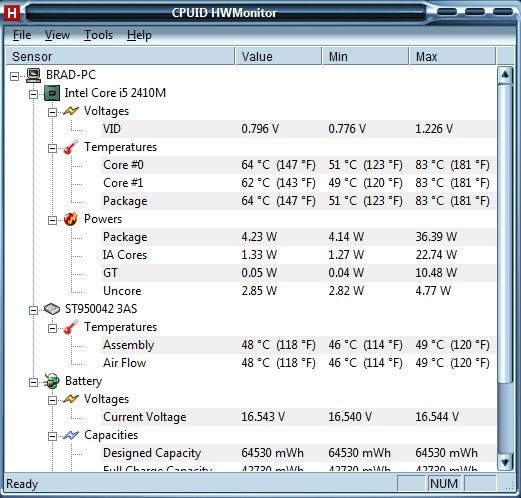Open the File menu
The image size is (521, 498).
click(x=22, y=35)
